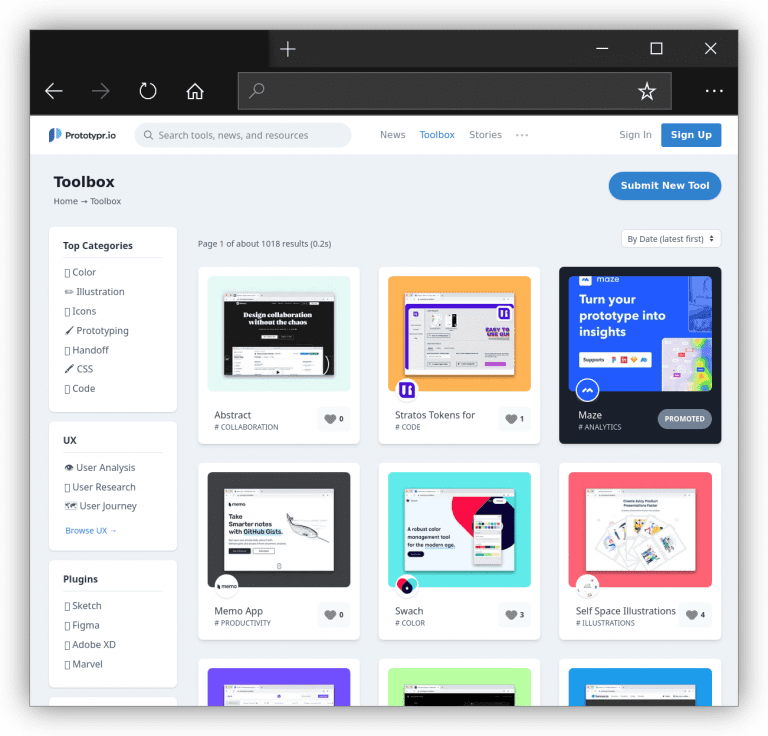
Task: Open the browser three-dot settings menu
Action: tap(714, 91)
